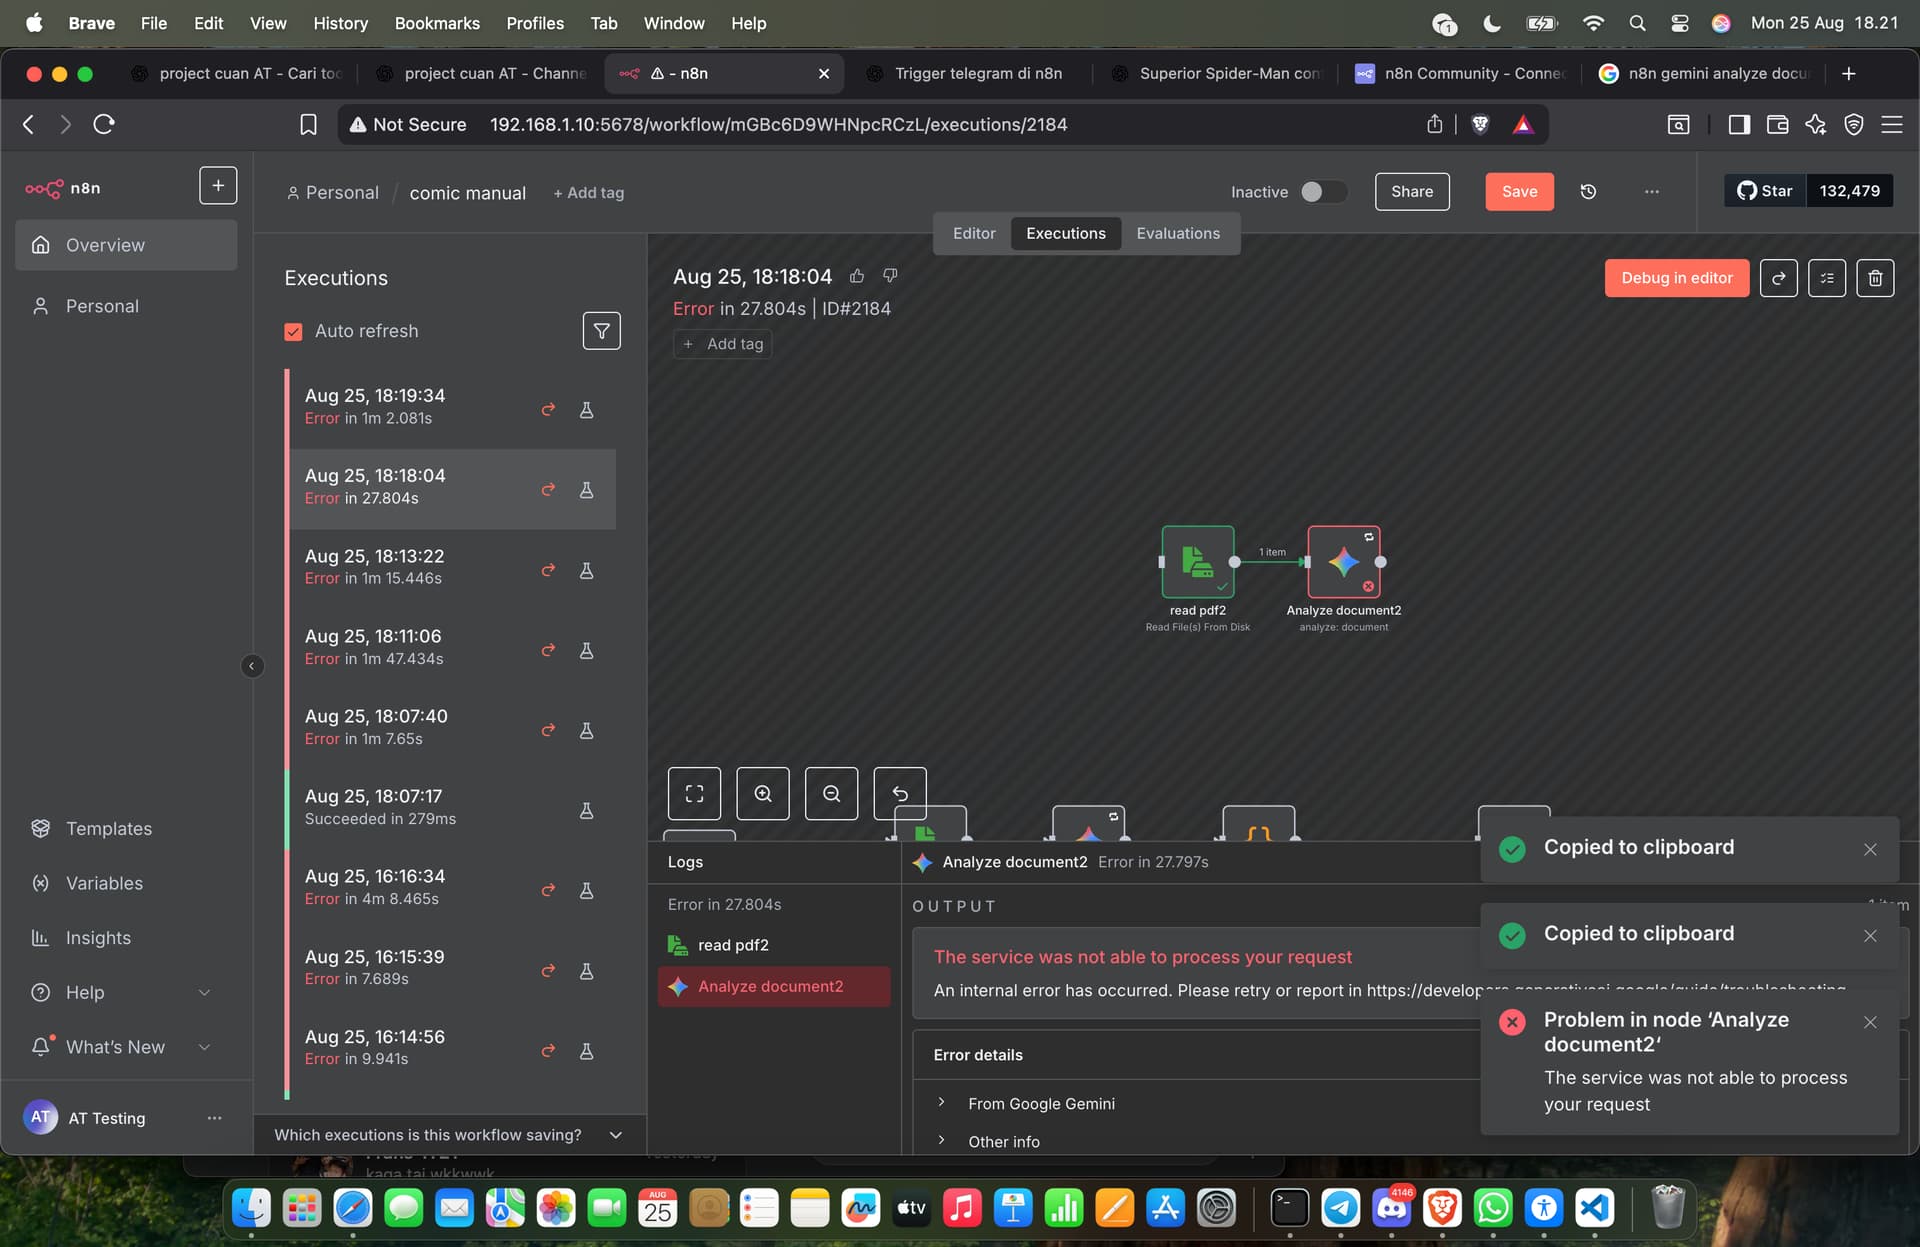The width and height of the screenshot is (1920, 1247).
Task: Retry the 18:13:22 execution icon
Action: [x=548, y=570]
